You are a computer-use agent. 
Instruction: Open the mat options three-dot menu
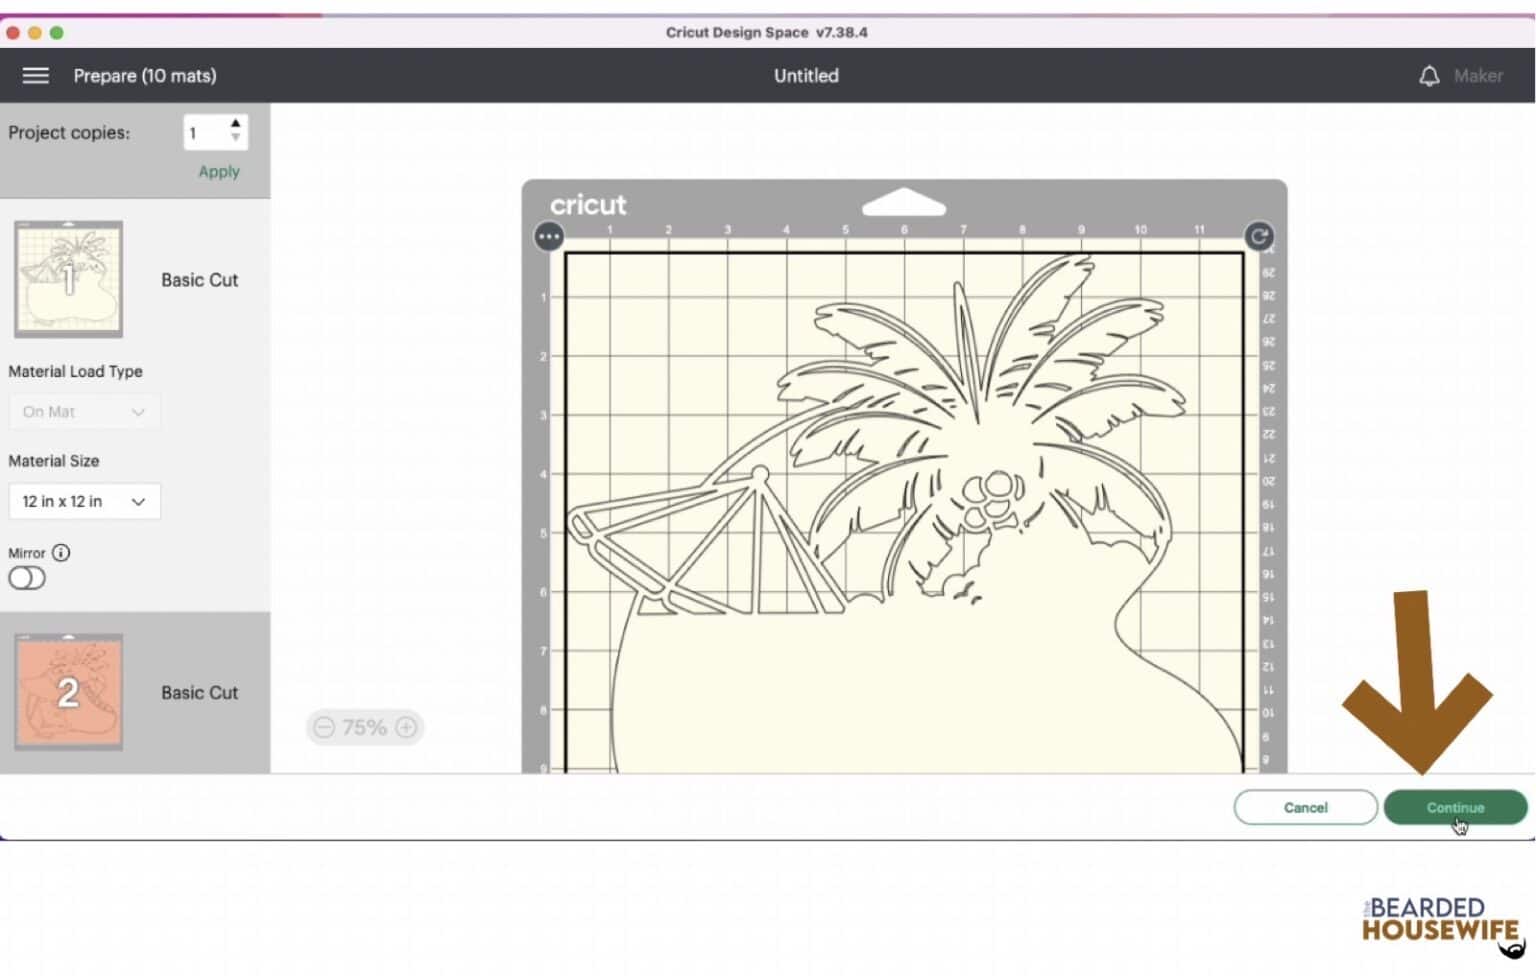pyautogui.click(x=549, y=237)
